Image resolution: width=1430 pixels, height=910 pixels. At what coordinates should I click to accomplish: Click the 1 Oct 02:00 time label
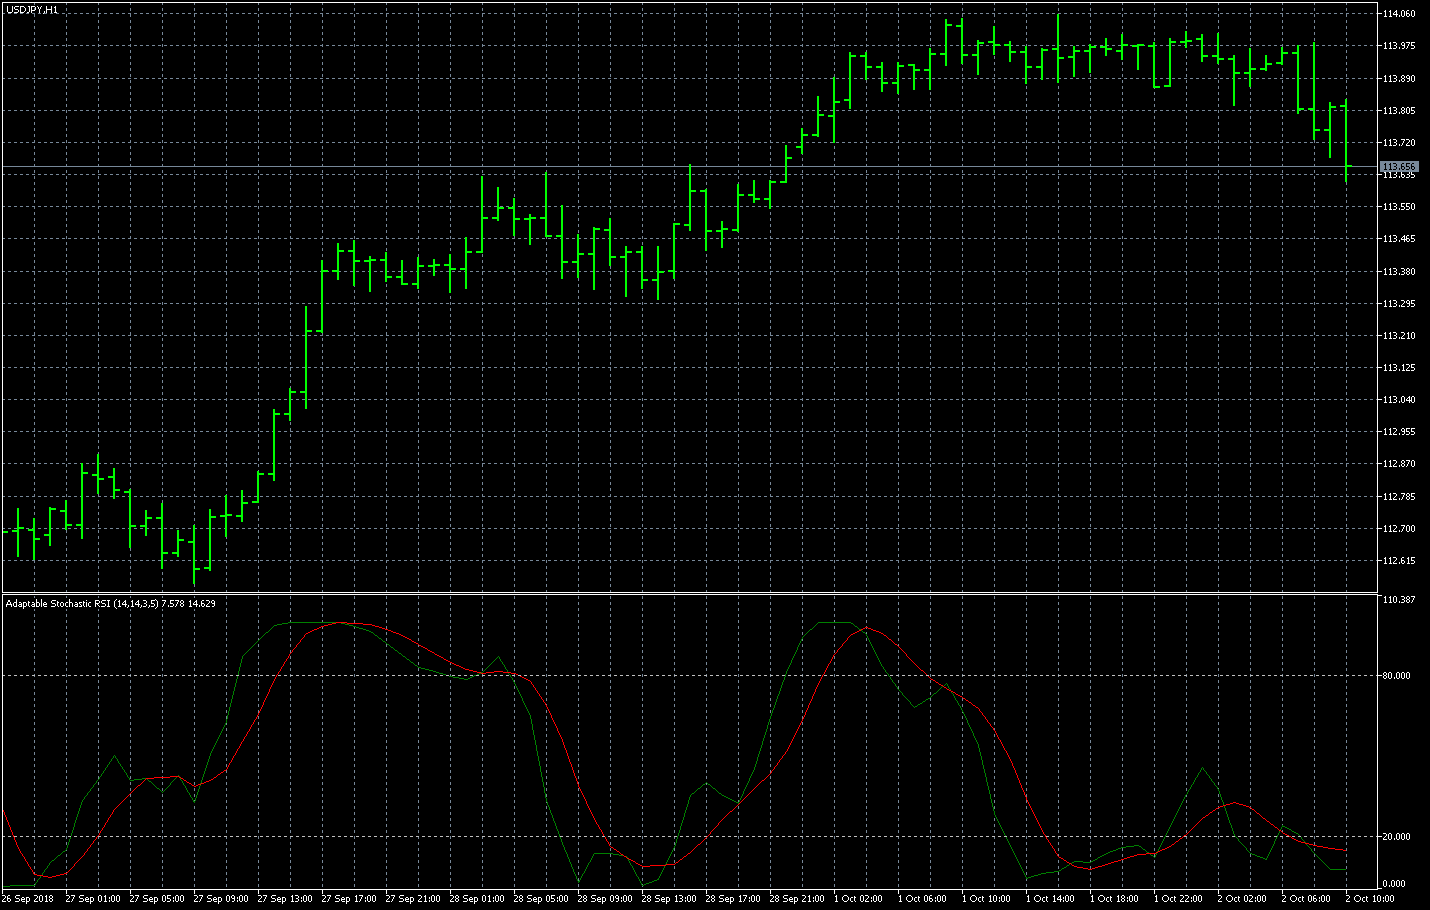(x=859, y=899)
